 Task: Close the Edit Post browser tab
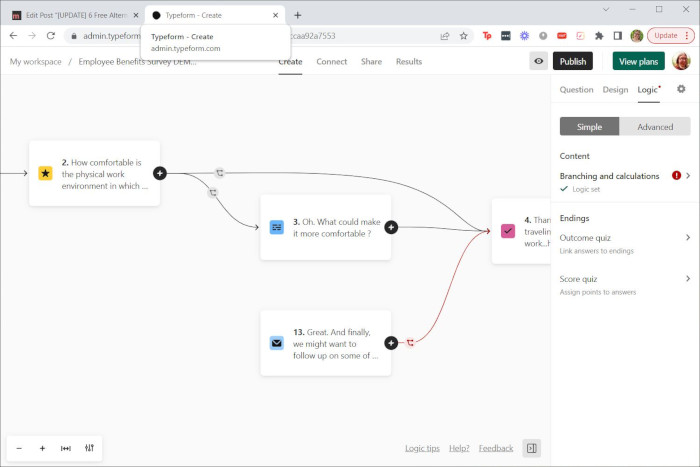click(x=136, y=15)
